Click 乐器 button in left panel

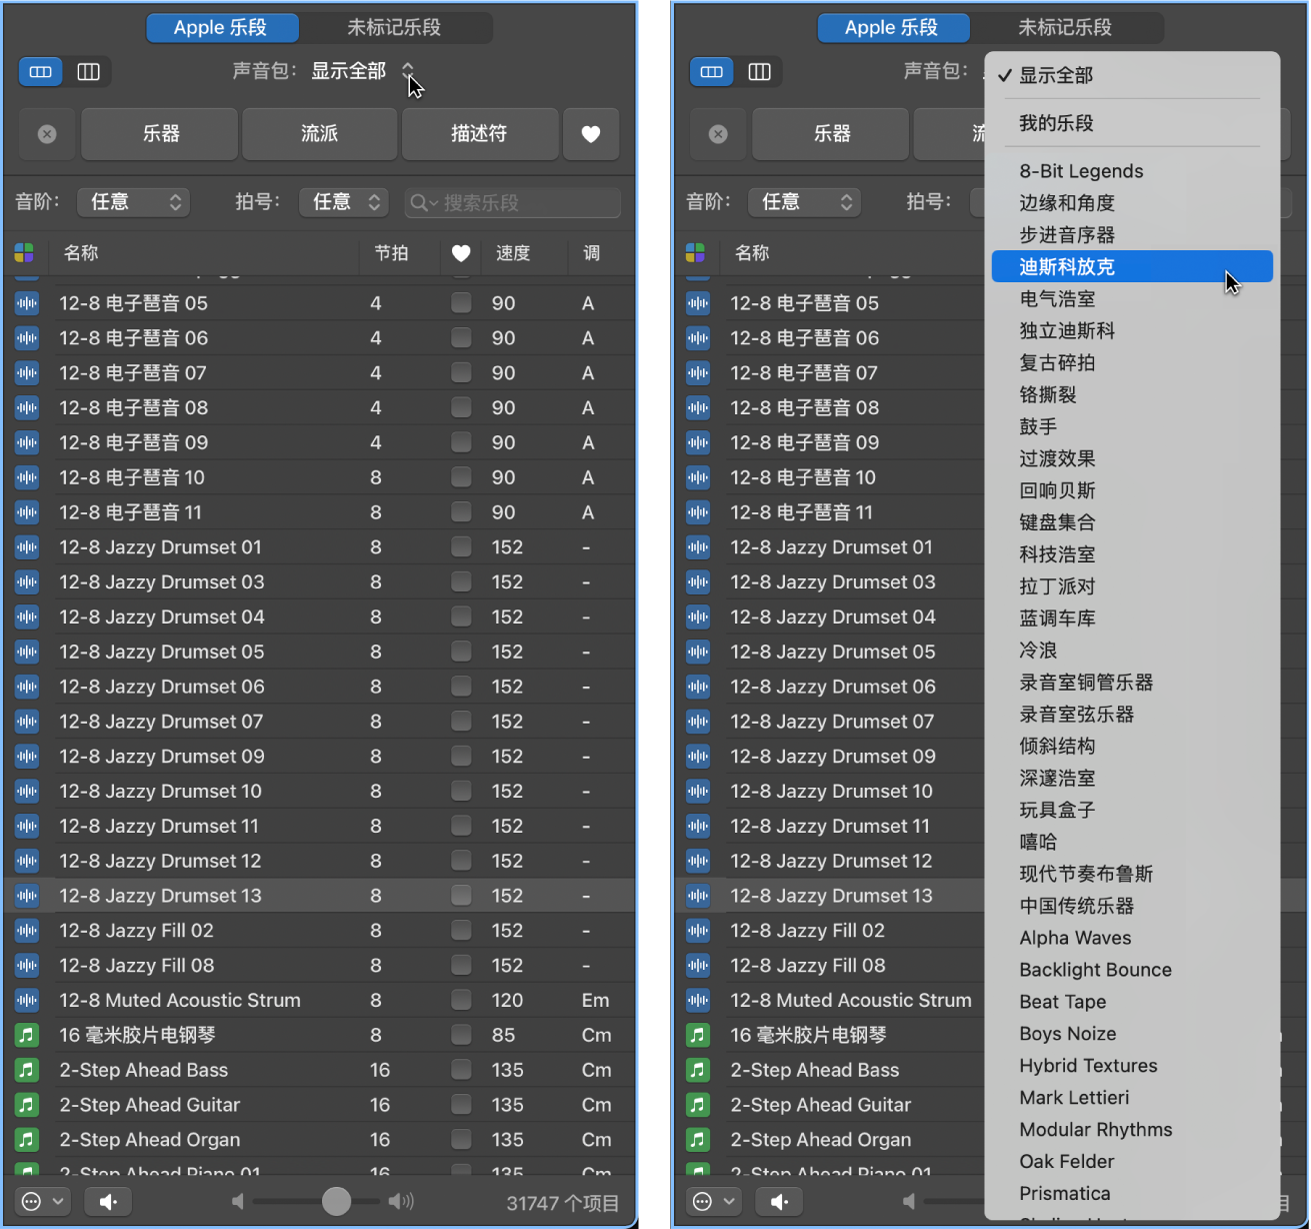coord(160,134)
